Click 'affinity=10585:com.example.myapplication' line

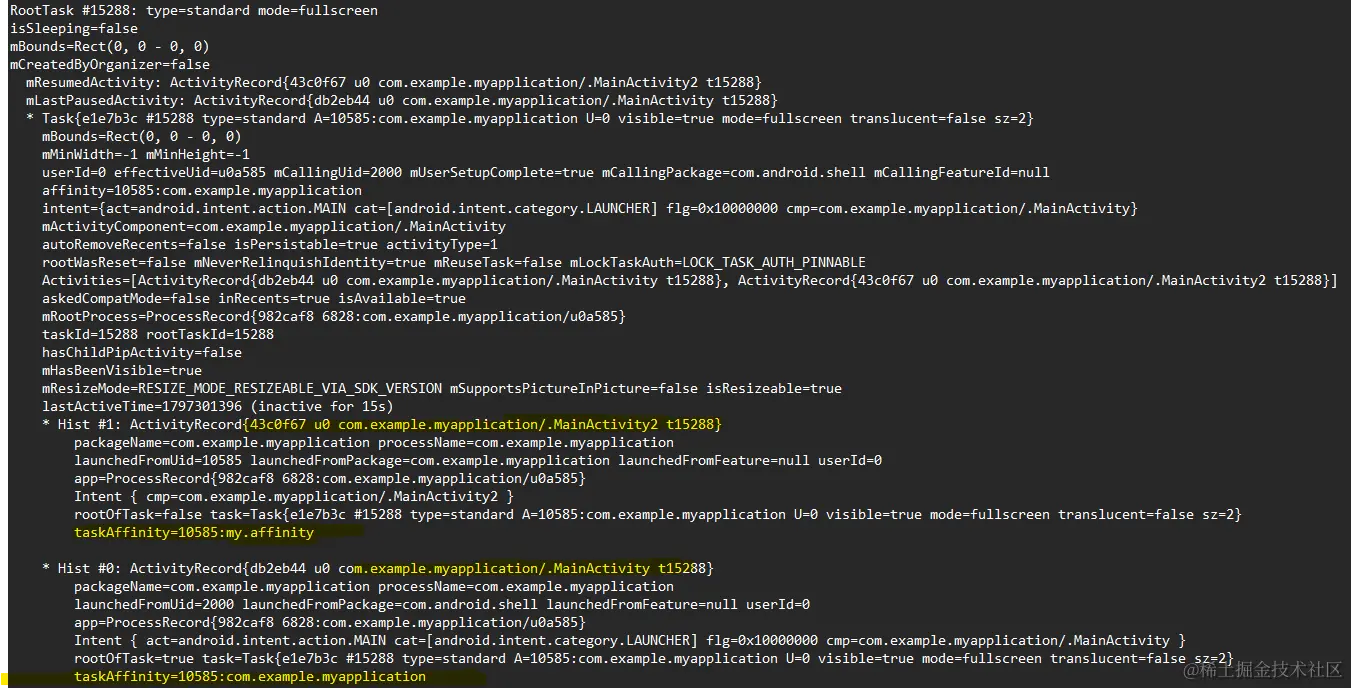pos(202,191)
